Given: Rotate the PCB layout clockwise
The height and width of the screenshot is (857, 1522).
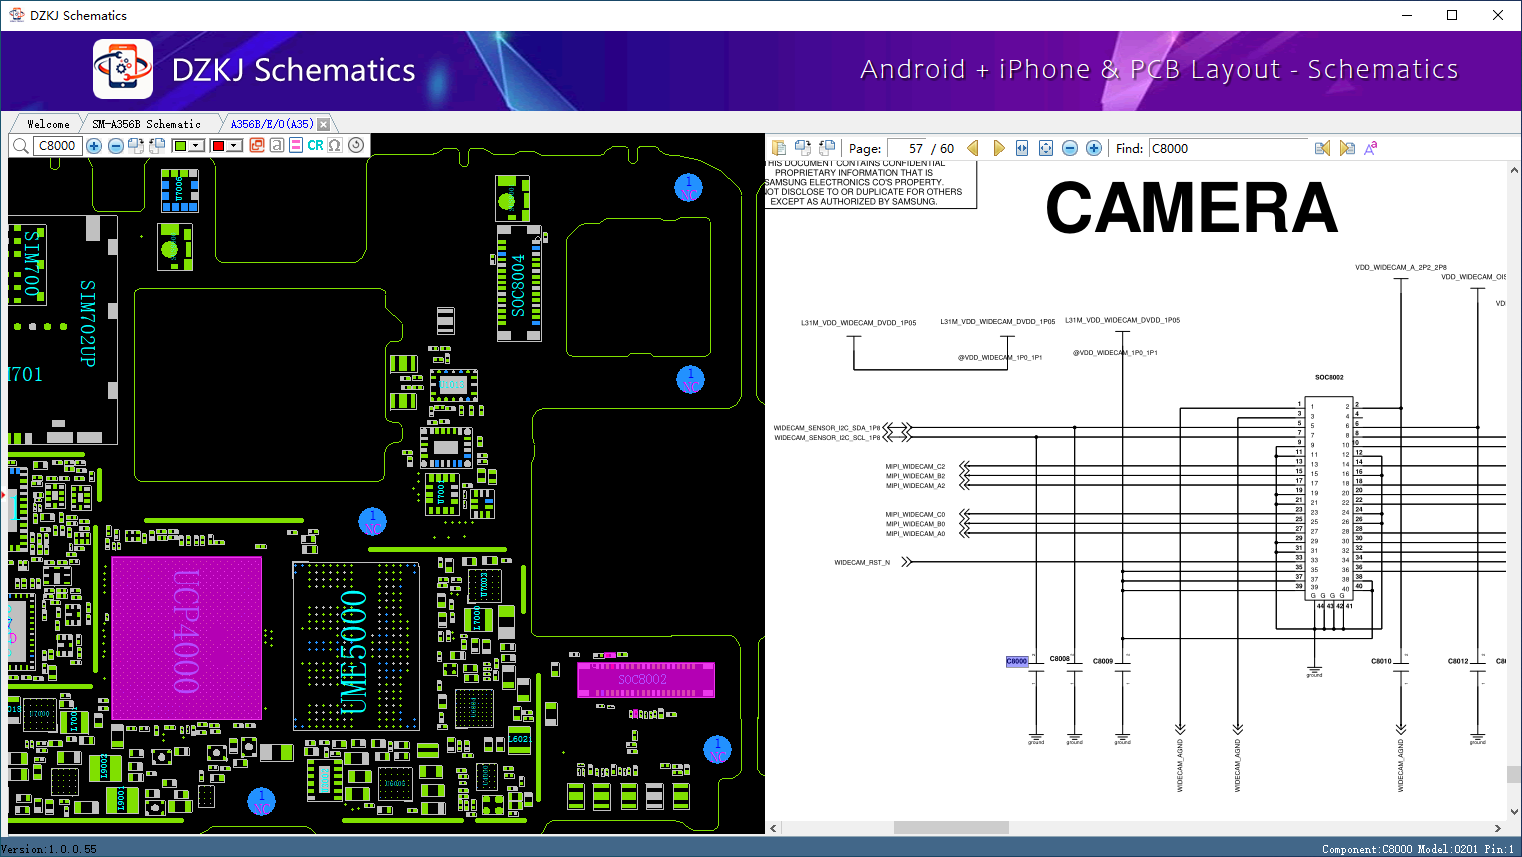Looking at the screenshot, I should click(136, 146).
